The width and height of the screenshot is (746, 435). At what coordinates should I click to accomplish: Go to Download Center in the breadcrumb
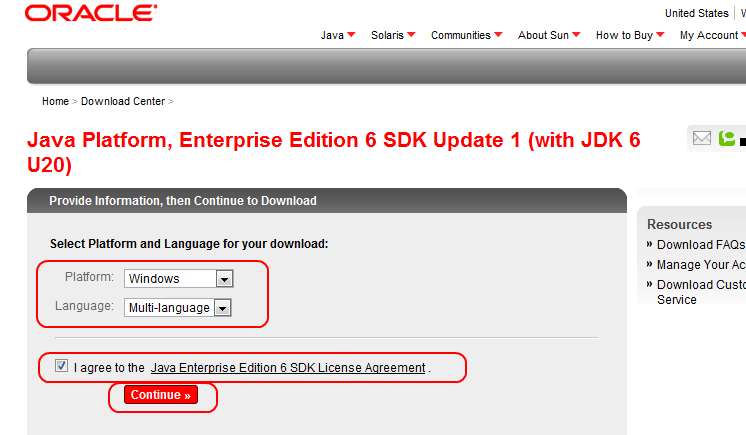[x=123, y=101]
